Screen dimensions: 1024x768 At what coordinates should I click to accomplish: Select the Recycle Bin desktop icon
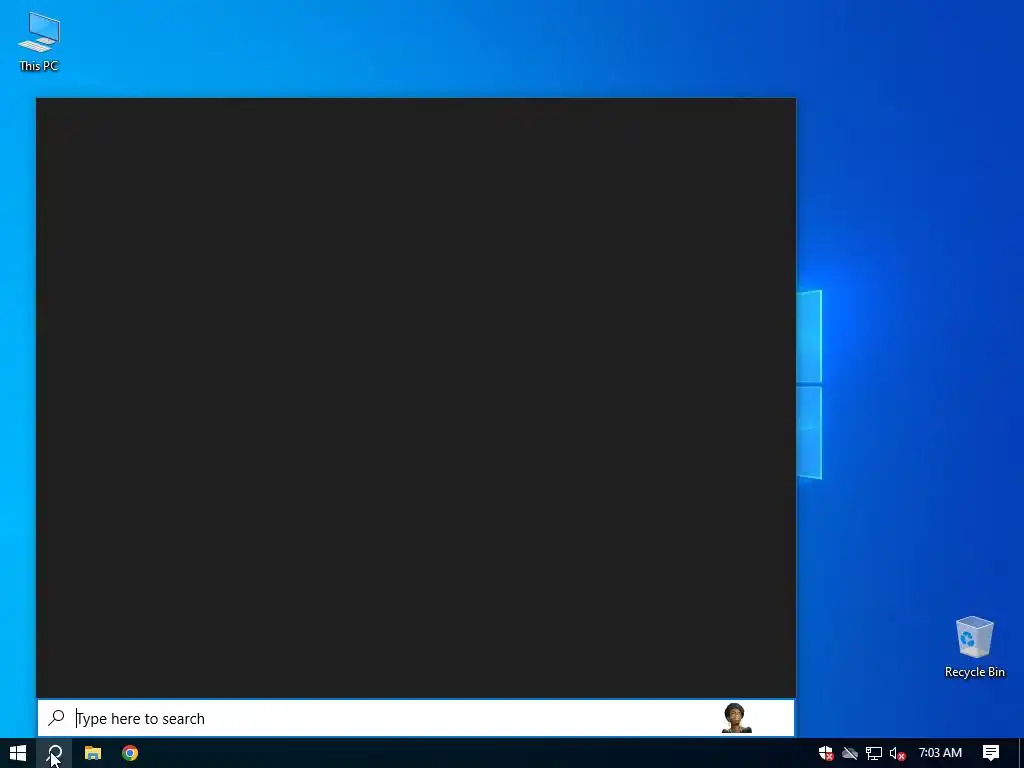(974, 647)
